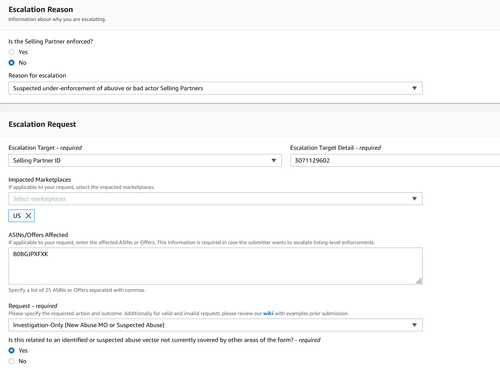Viewport: 500px width, 368px height.
Task: Select Yes for Selling Partner enforced
Action: [x=12, y=52]
